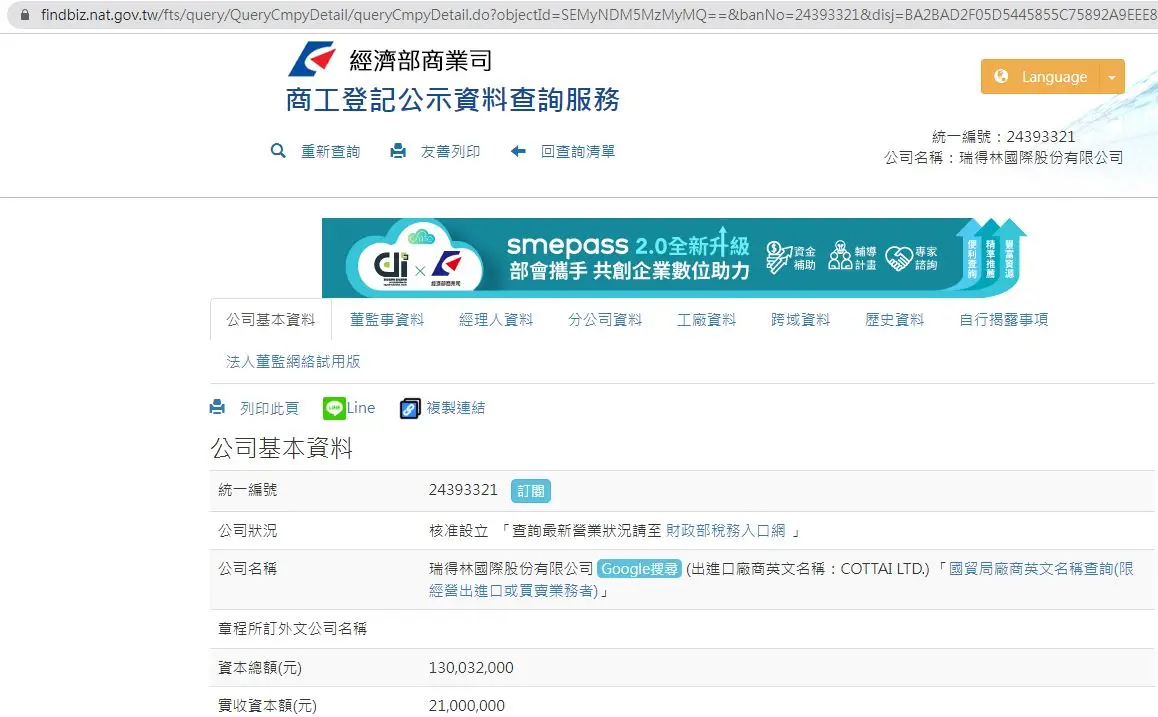Click header company name 瑞得林國際股份有限公司
The height and width of the screenshot is (717, 1158).
tap(1041, 157)
